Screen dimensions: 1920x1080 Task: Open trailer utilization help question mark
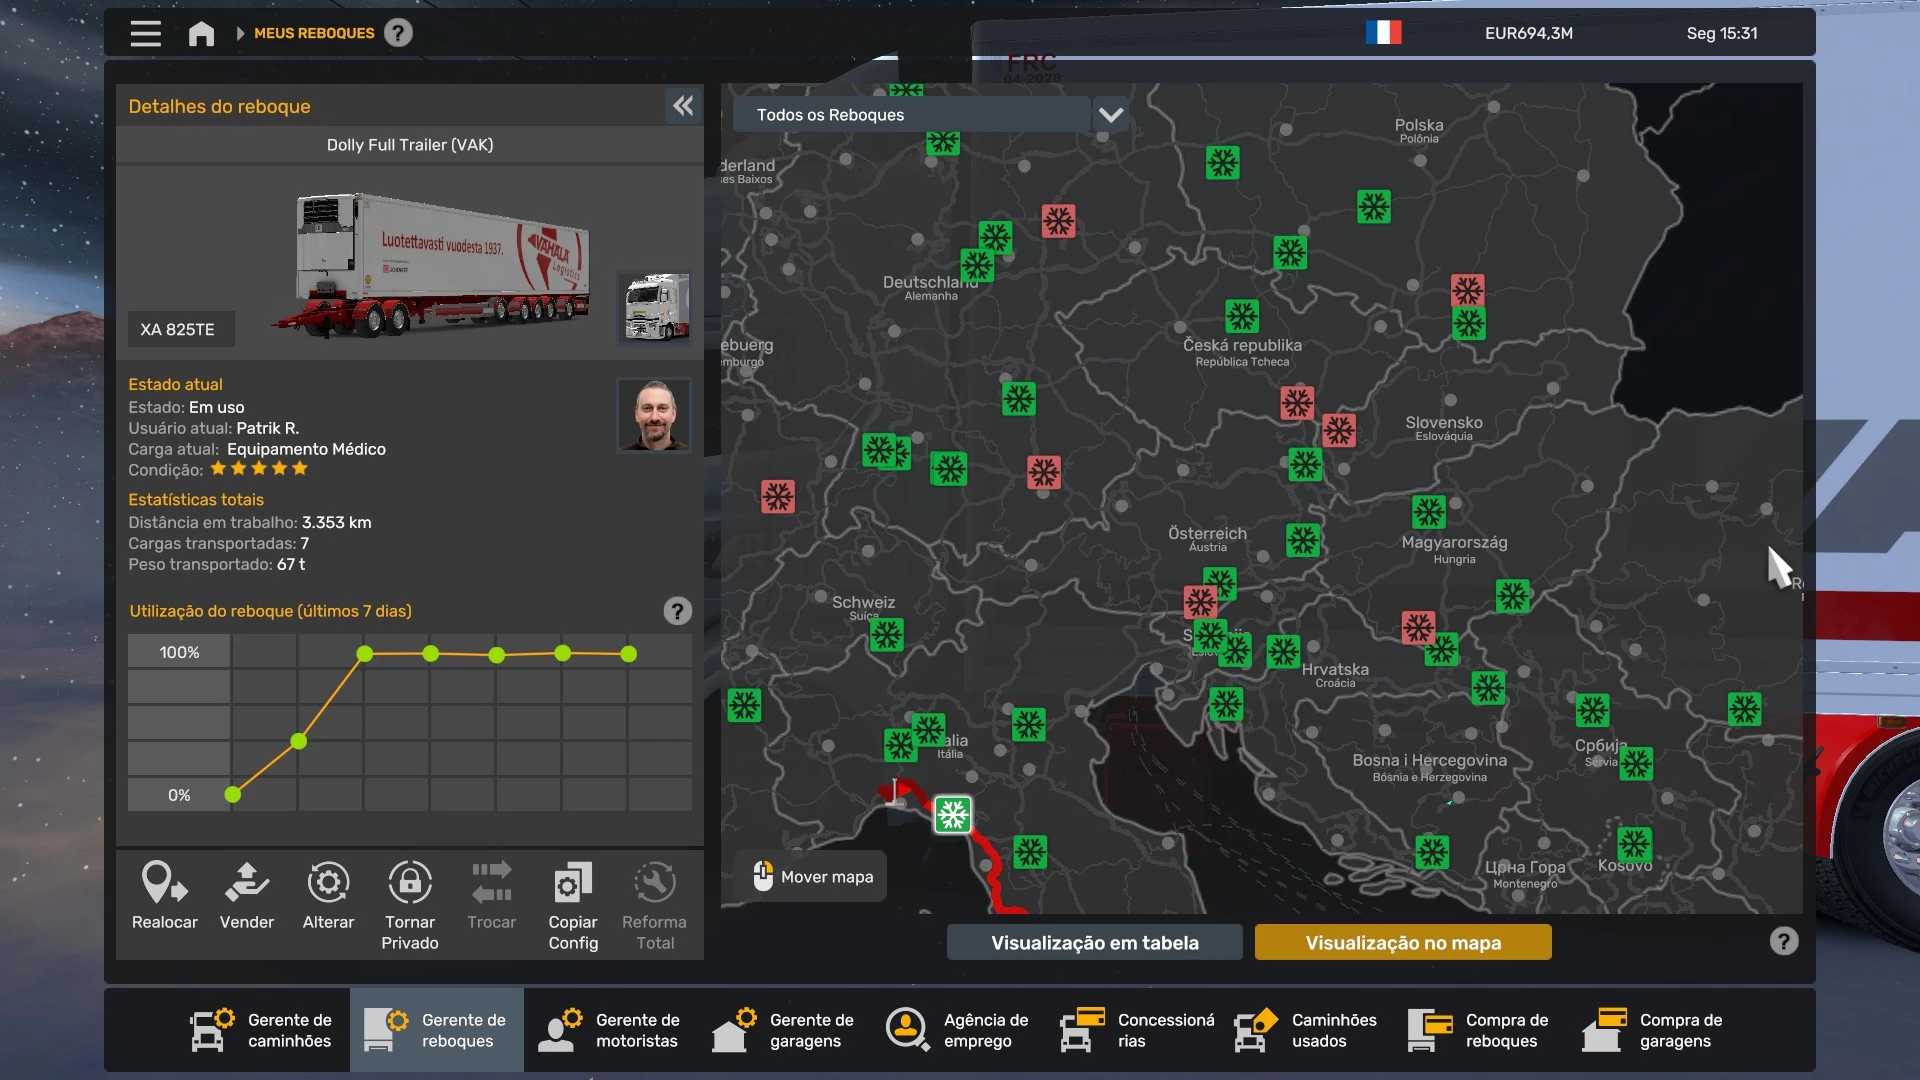pos(677,611)
